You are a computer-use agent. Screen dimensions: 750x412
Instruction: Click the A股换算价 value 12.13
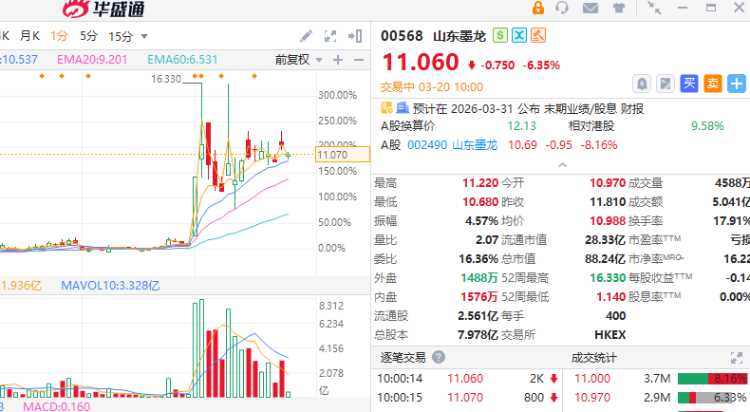[522, 126]
